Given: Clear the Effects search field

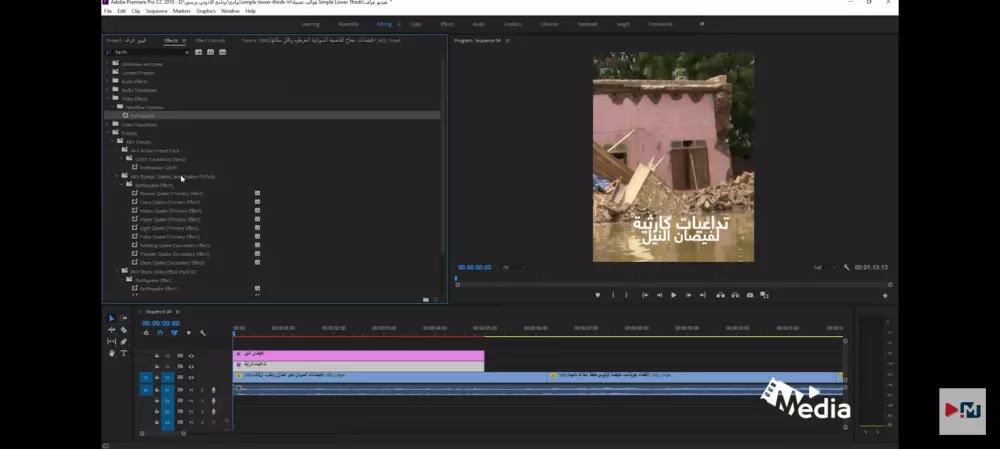Looking at the screenshot, I should (x=187, y=52).
